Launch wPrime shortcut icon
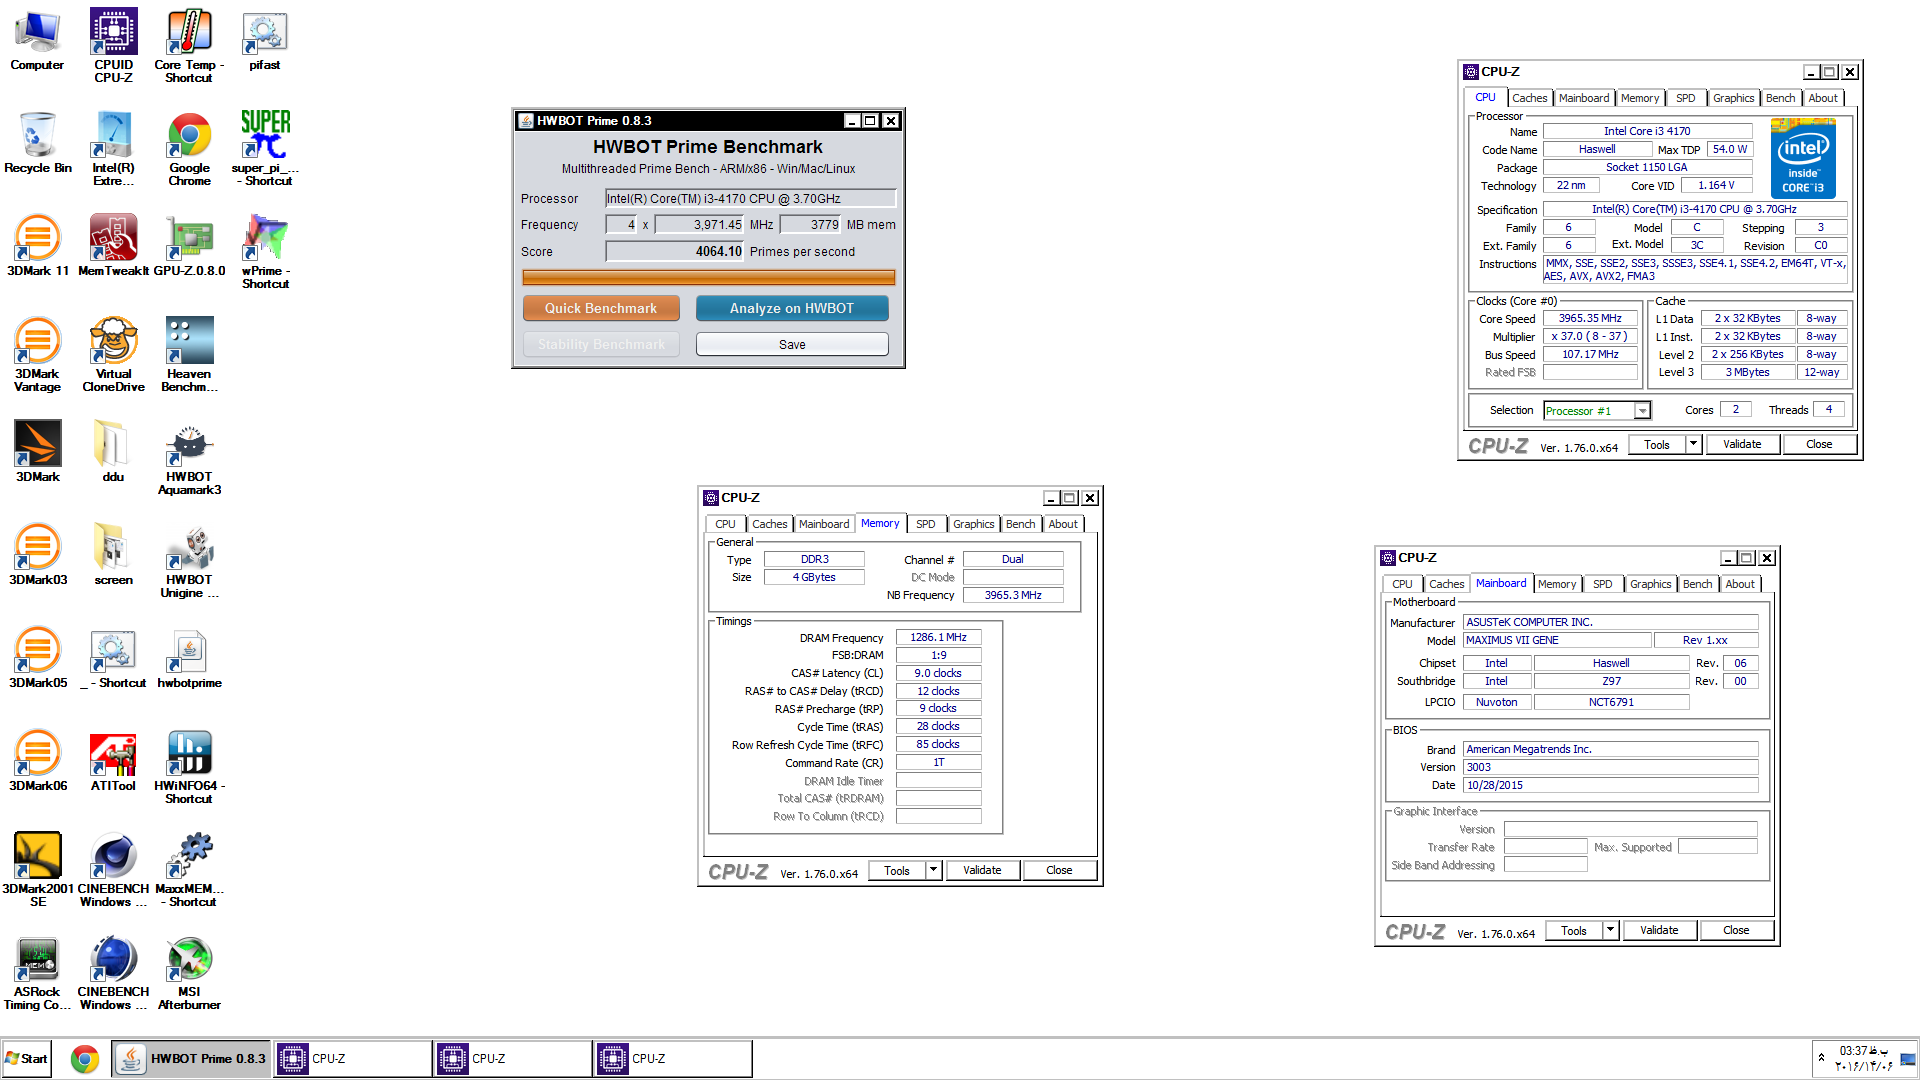 [265, 252]
